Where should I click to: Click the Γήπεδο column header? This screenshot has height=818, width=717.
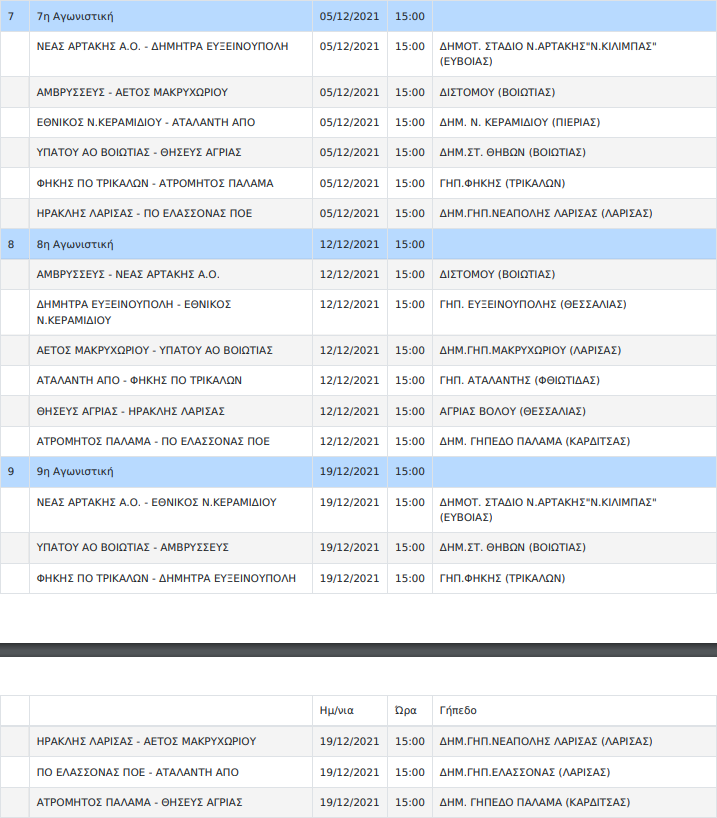pyautogui.click(x=458, y=711)
